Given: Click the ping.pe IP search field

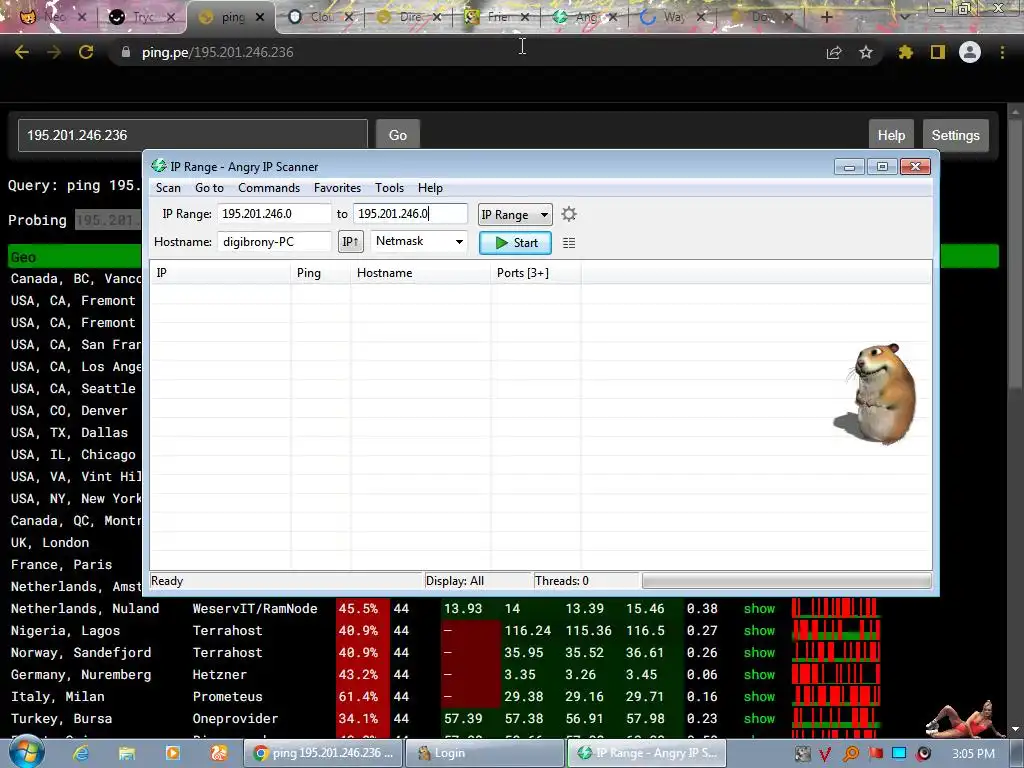Looking at the screenshot, I should (x=193, y=135).
